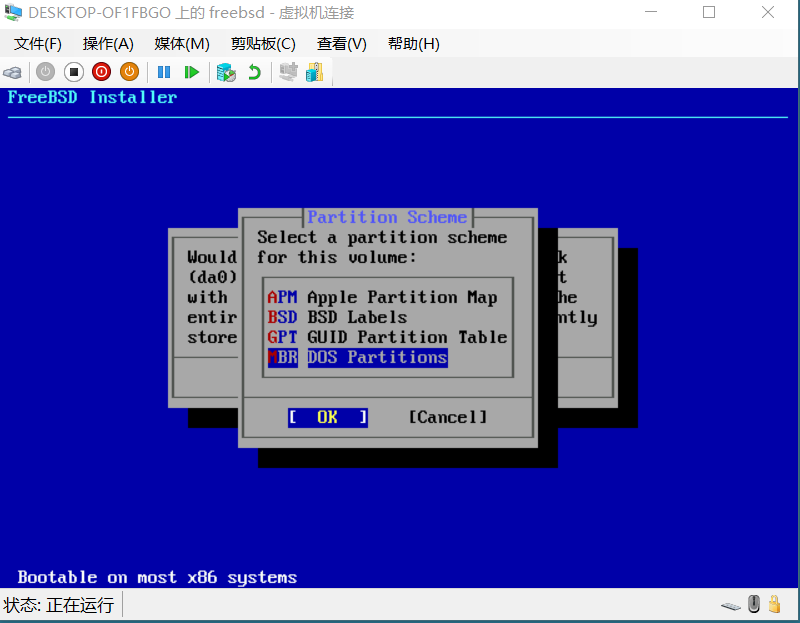
Task: Click the Turn Off stop icon
Action: [73, 72]
